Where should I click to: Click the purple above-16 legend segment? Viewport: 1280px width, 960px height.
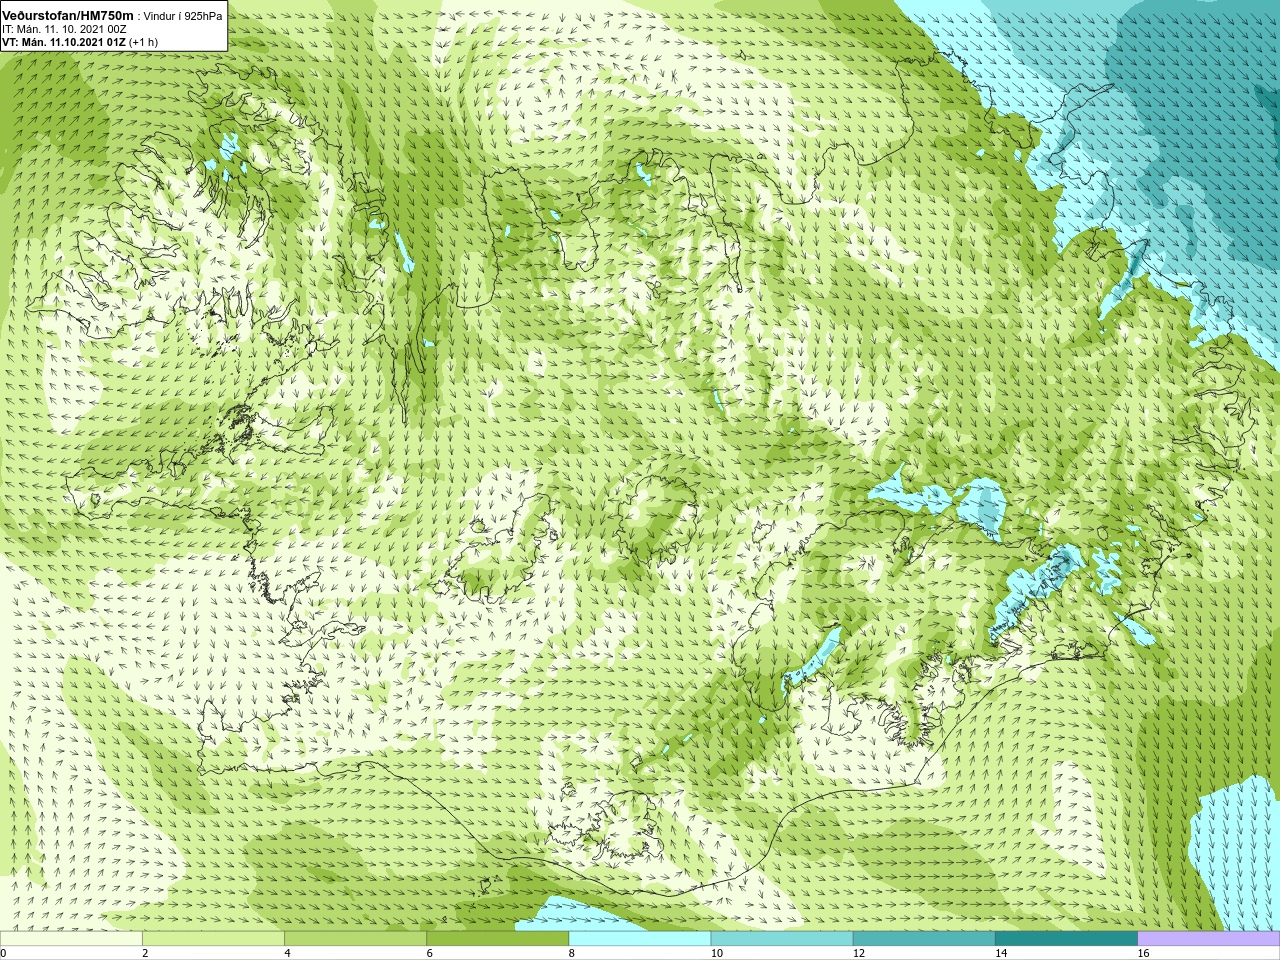1209,939
